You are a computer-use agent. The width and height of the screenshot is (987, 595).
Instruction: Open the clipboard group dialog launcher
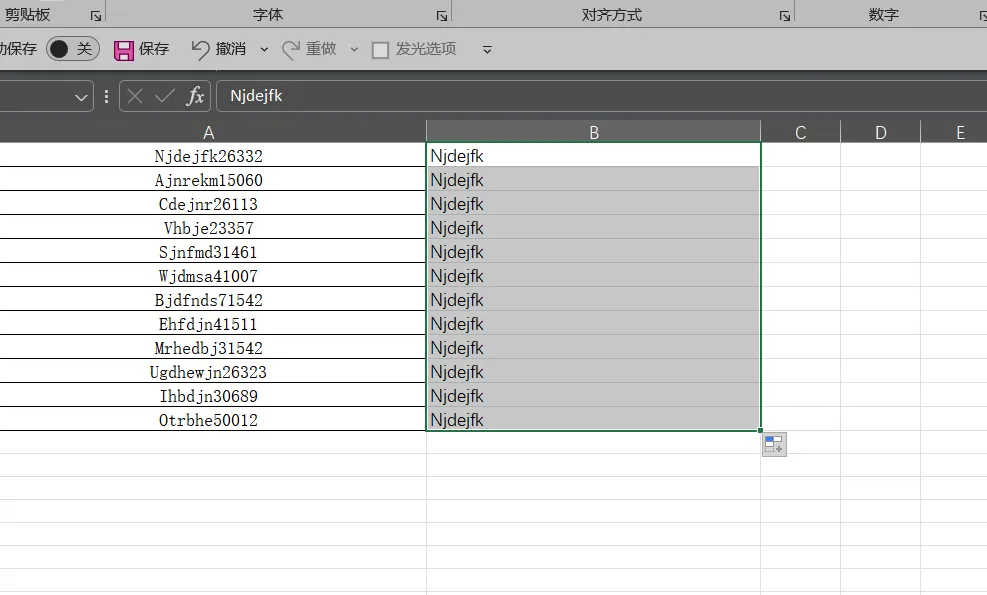coord(96,16)
